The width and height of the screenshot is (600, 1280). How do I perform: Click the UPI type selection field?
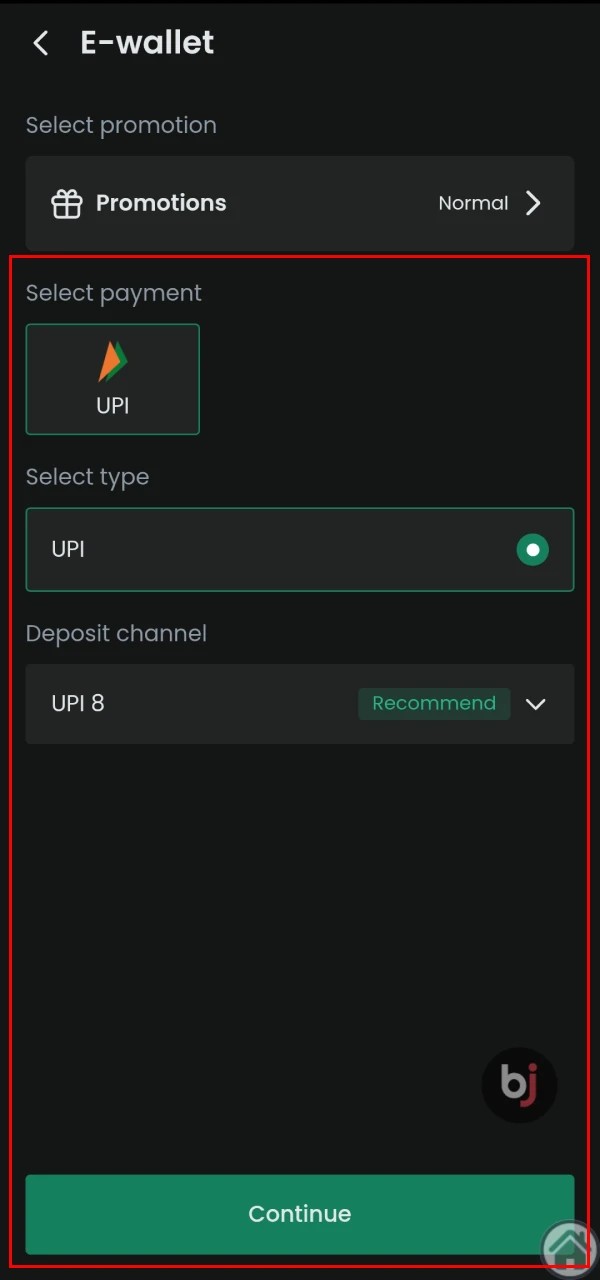pos(300,549)
